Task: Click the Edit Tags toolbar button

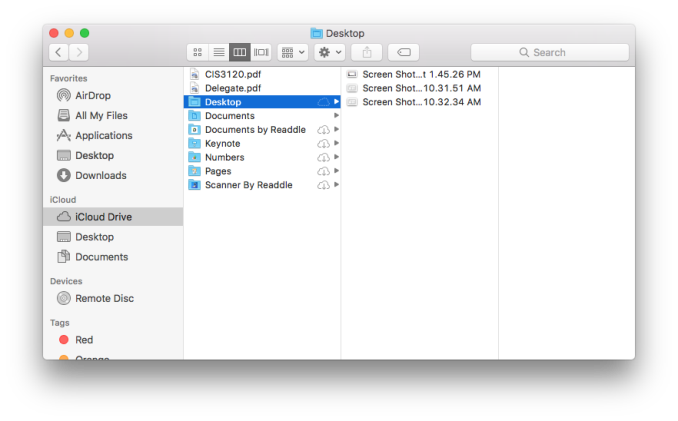Action: [x=403, y=52]
